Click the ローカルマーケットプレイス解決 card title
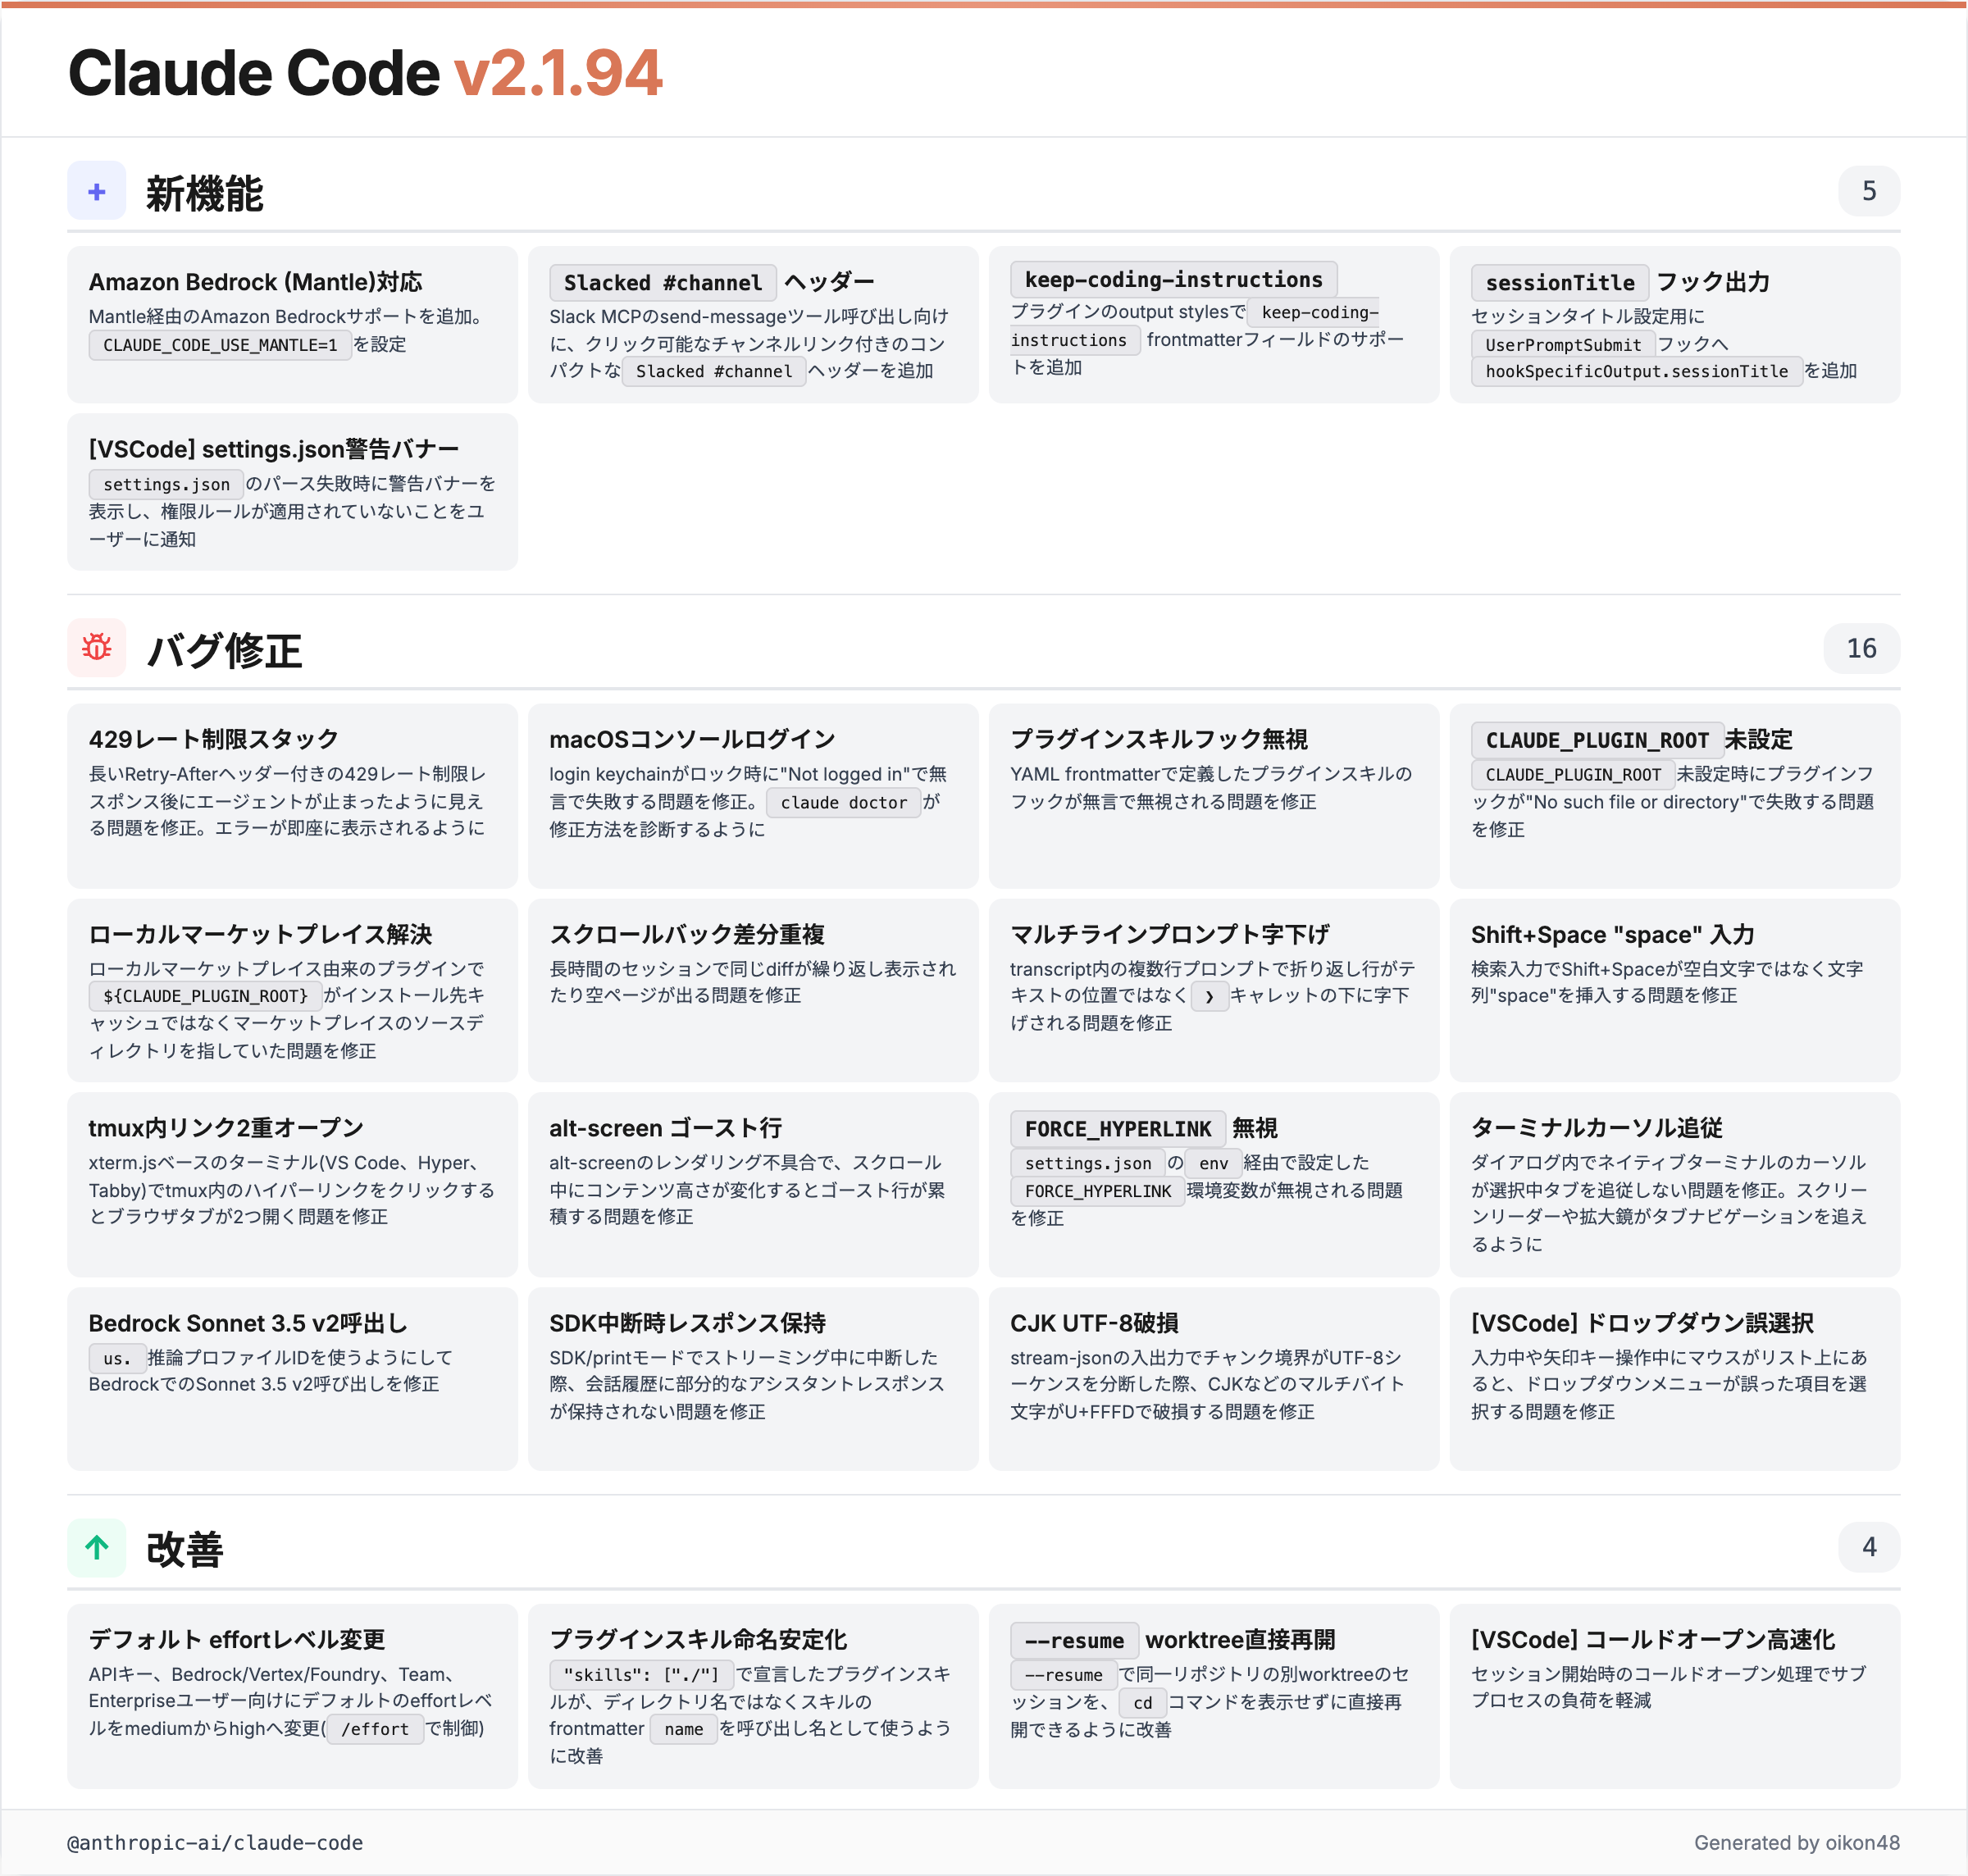Viewport: 1968px width, 1876px height. click(x=260, y=934)
